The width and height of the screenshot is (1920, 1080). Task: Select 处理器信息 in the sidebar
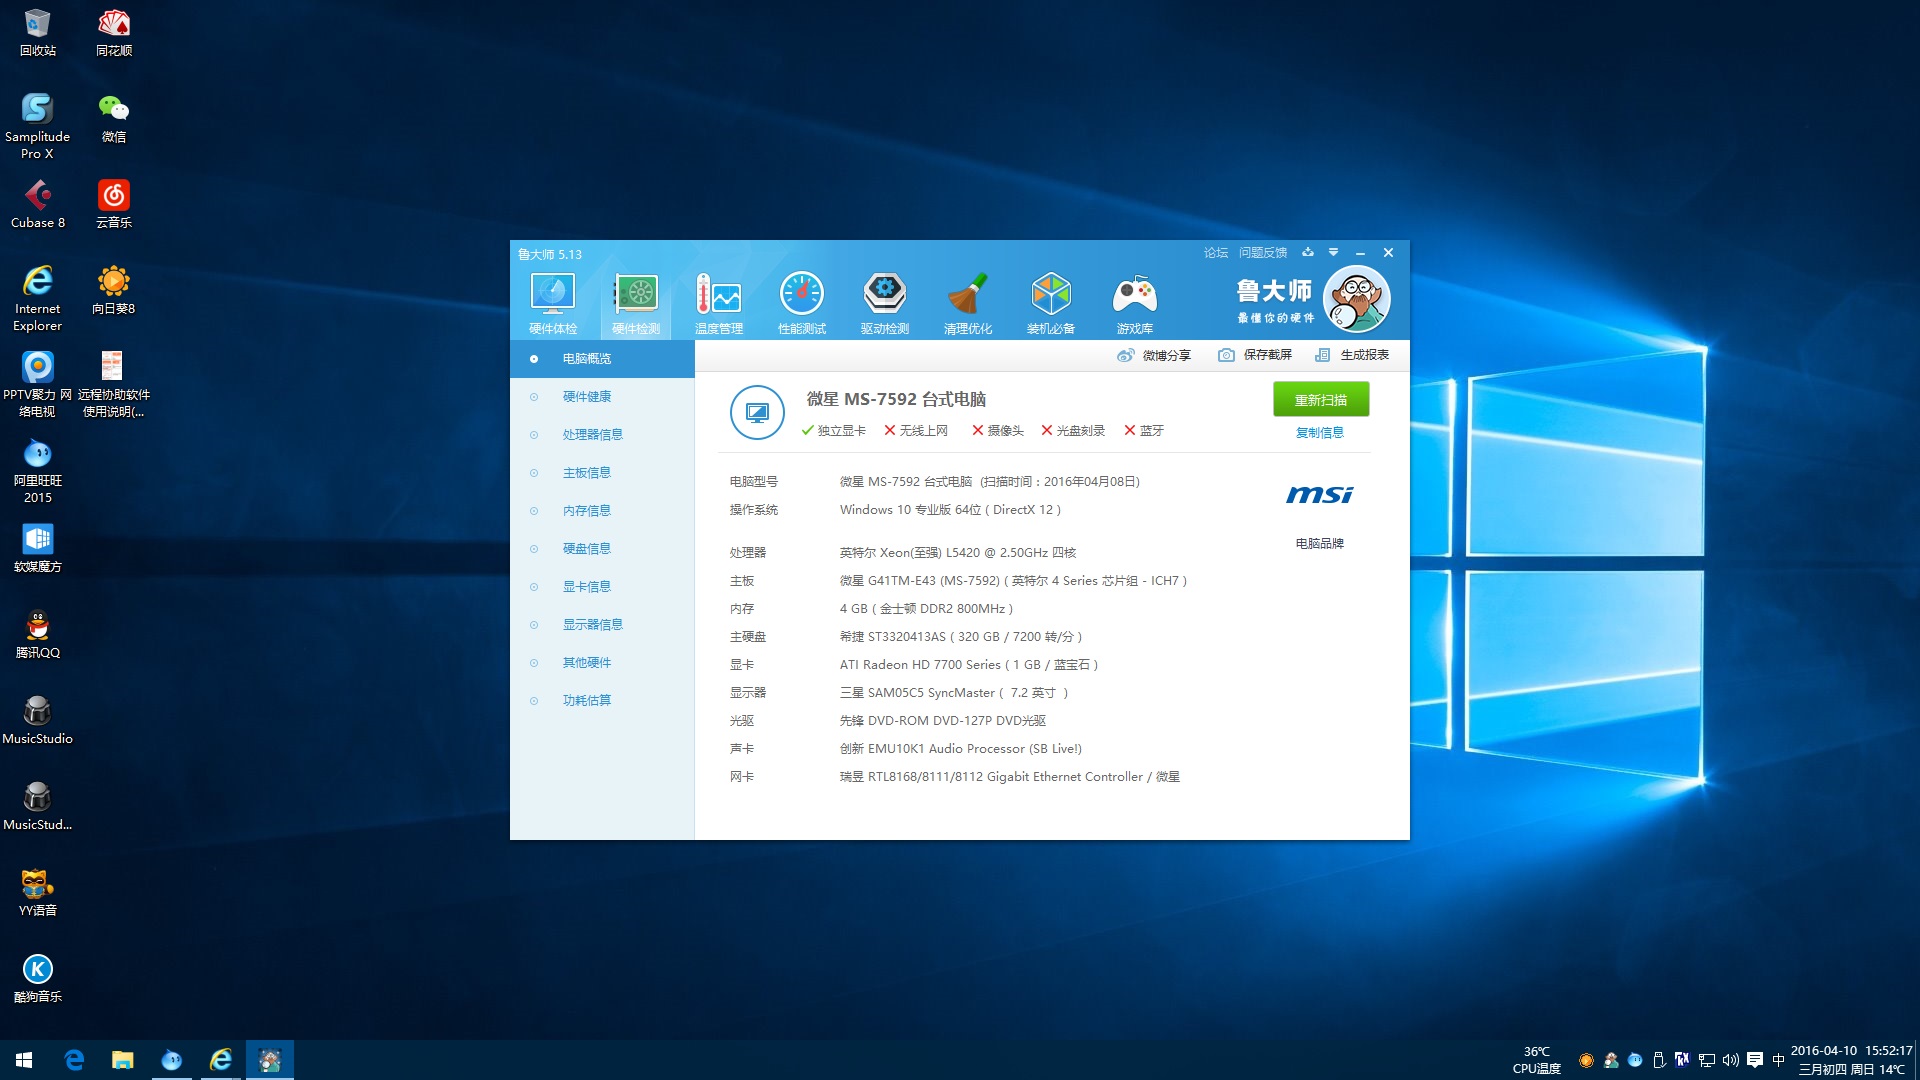coord(602,435)
